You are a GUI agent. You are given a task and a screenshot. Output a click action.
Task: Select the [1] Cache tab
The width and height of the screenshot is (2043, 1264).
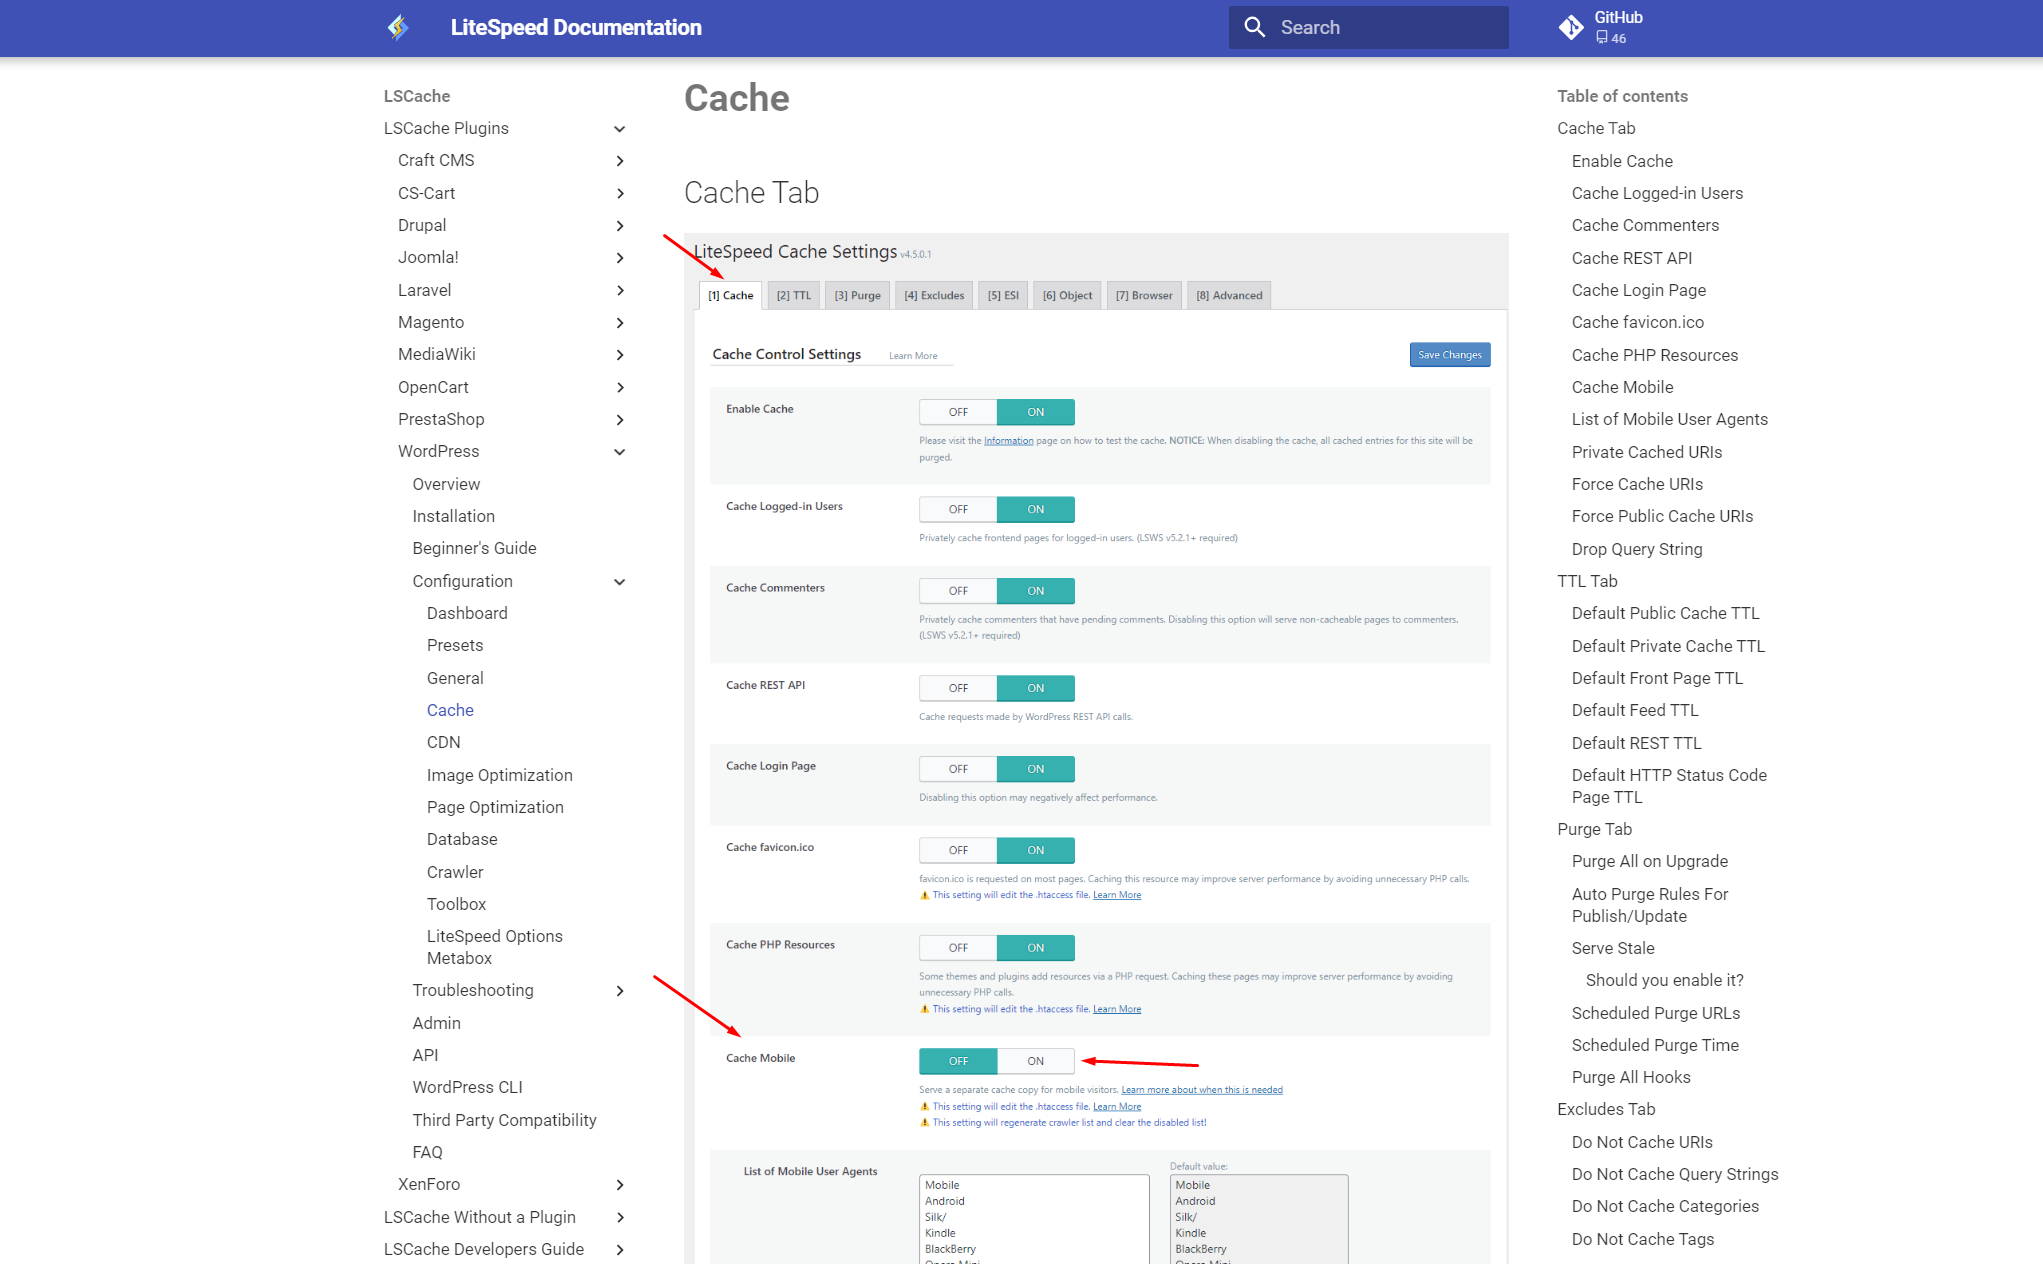pyautogui.click(x=730, y=295)
